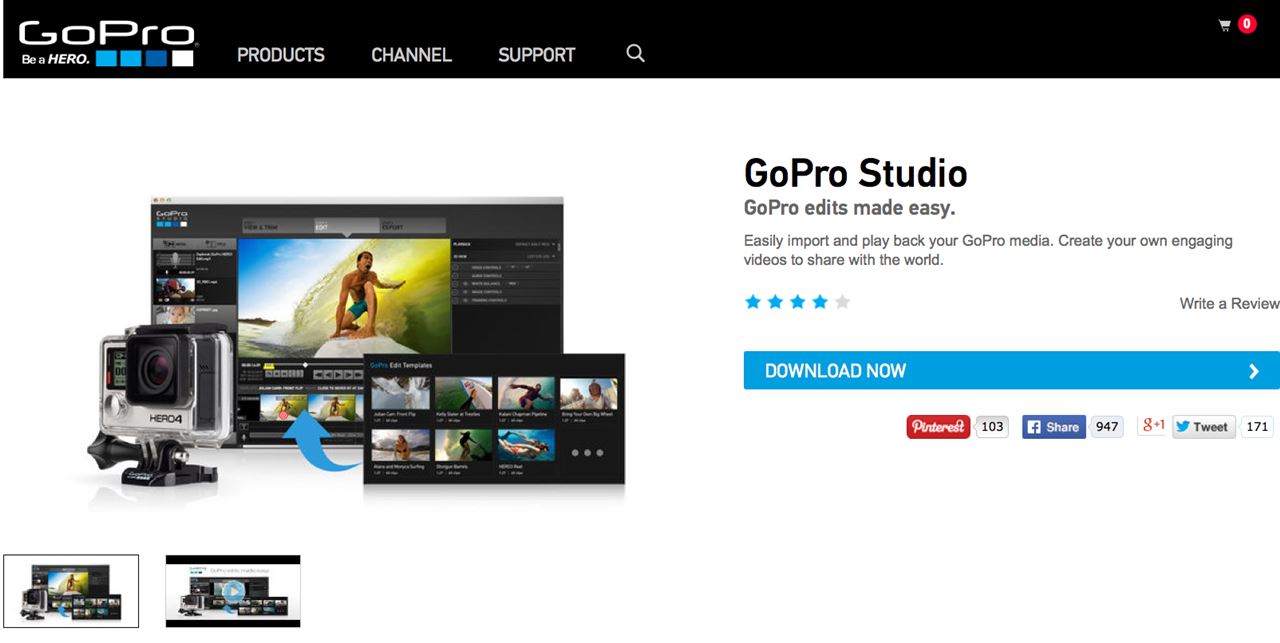The height and width of the screenshot is (643, 1280).
Task: Select the video thumbnail with play button
Action: coord(233,591)
